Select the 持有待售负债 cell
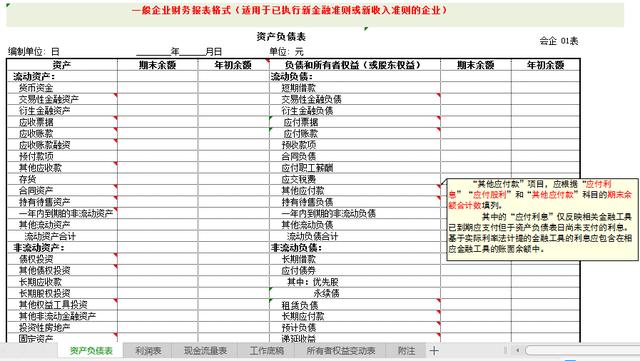The image size is (640, 361). (355, 202)
